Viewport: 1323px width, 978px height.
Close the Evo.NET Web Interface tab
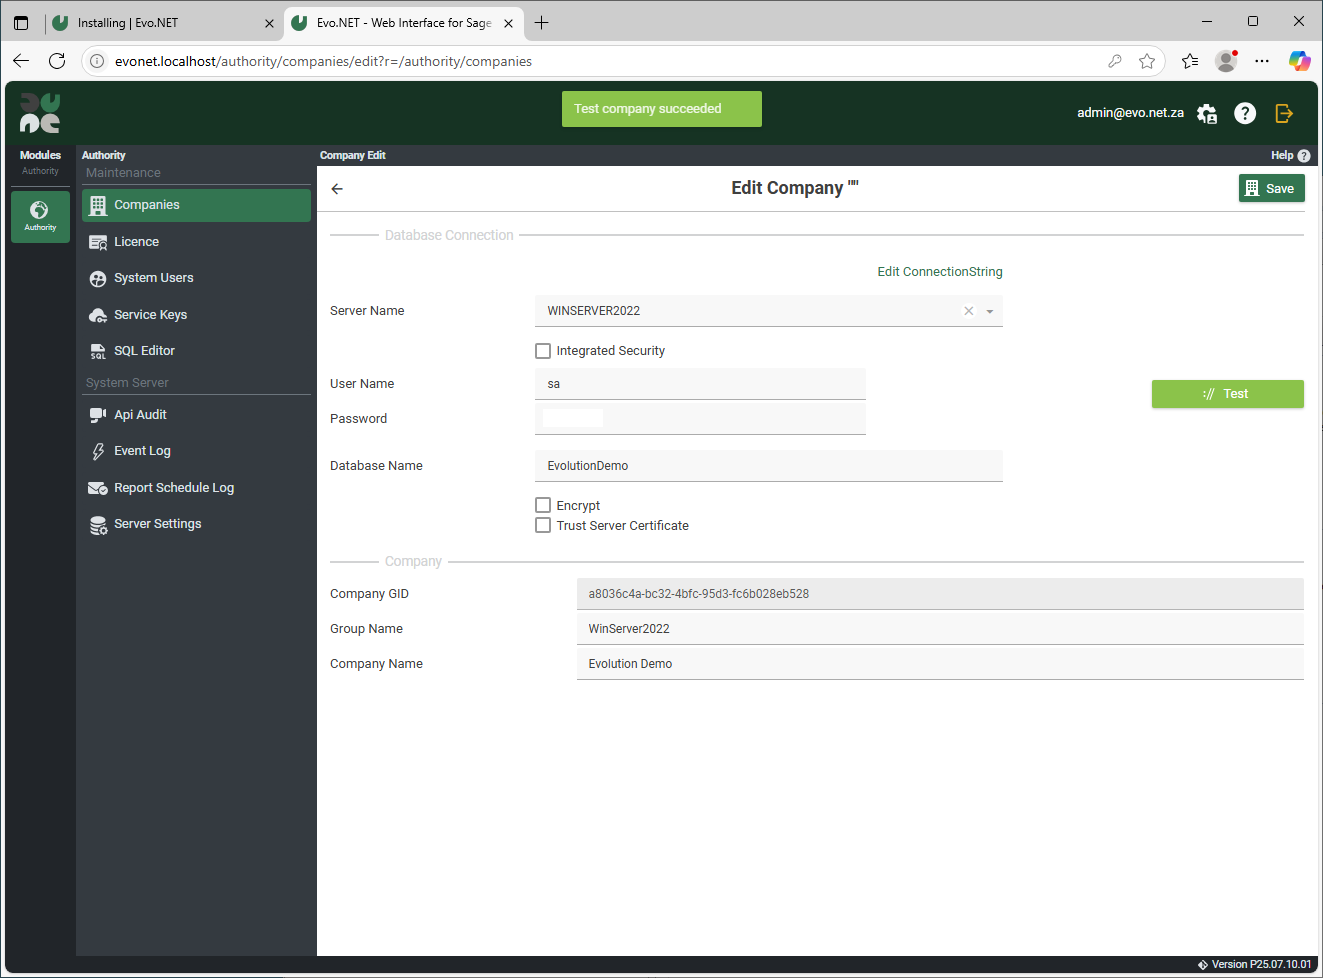click(508, 23)
